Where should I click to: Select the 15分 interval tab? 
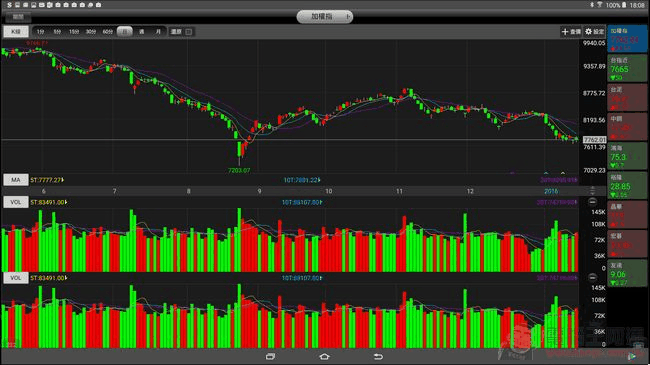[x=74, y=32]
